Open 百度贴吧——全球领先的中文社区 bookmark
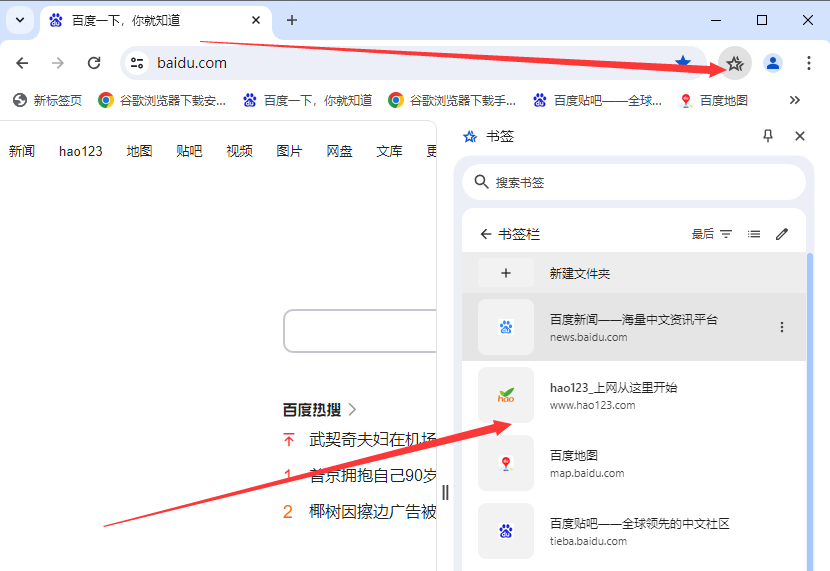The height and width of the screenshot is (571, 830). tap(634, 531)
